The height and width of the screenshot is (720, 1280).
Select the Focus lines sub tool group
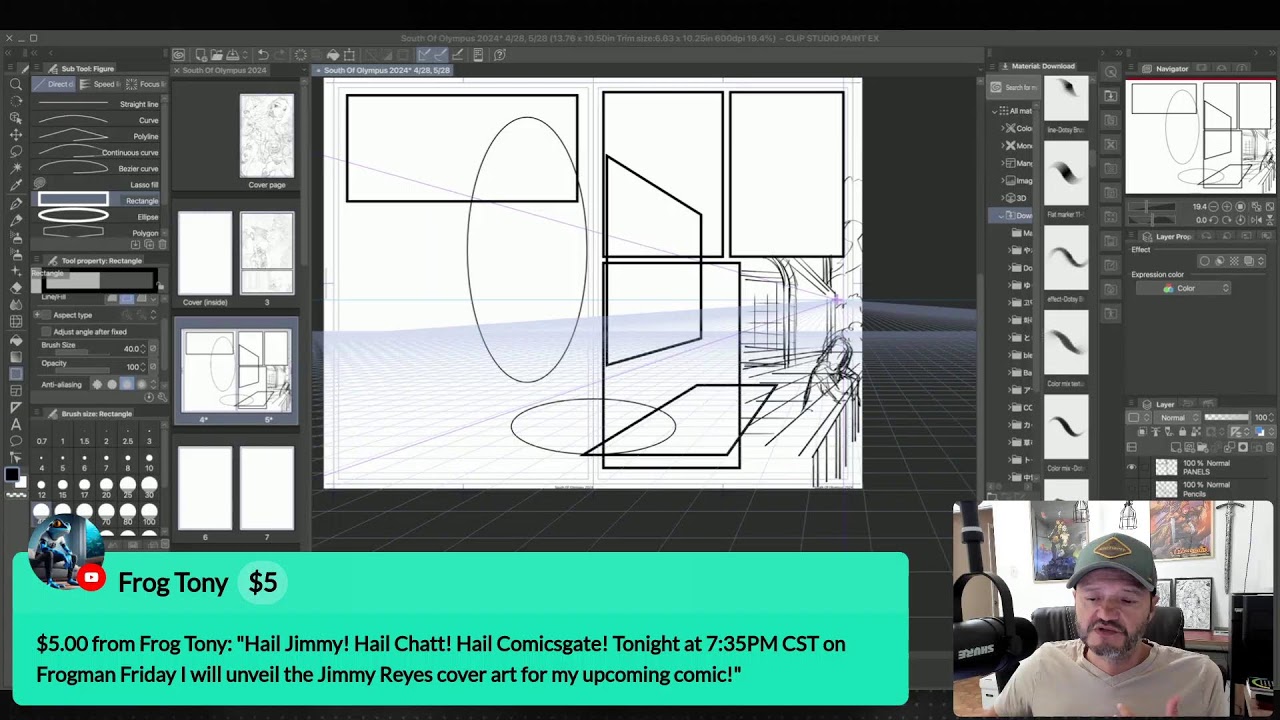[x=145, y=84]
